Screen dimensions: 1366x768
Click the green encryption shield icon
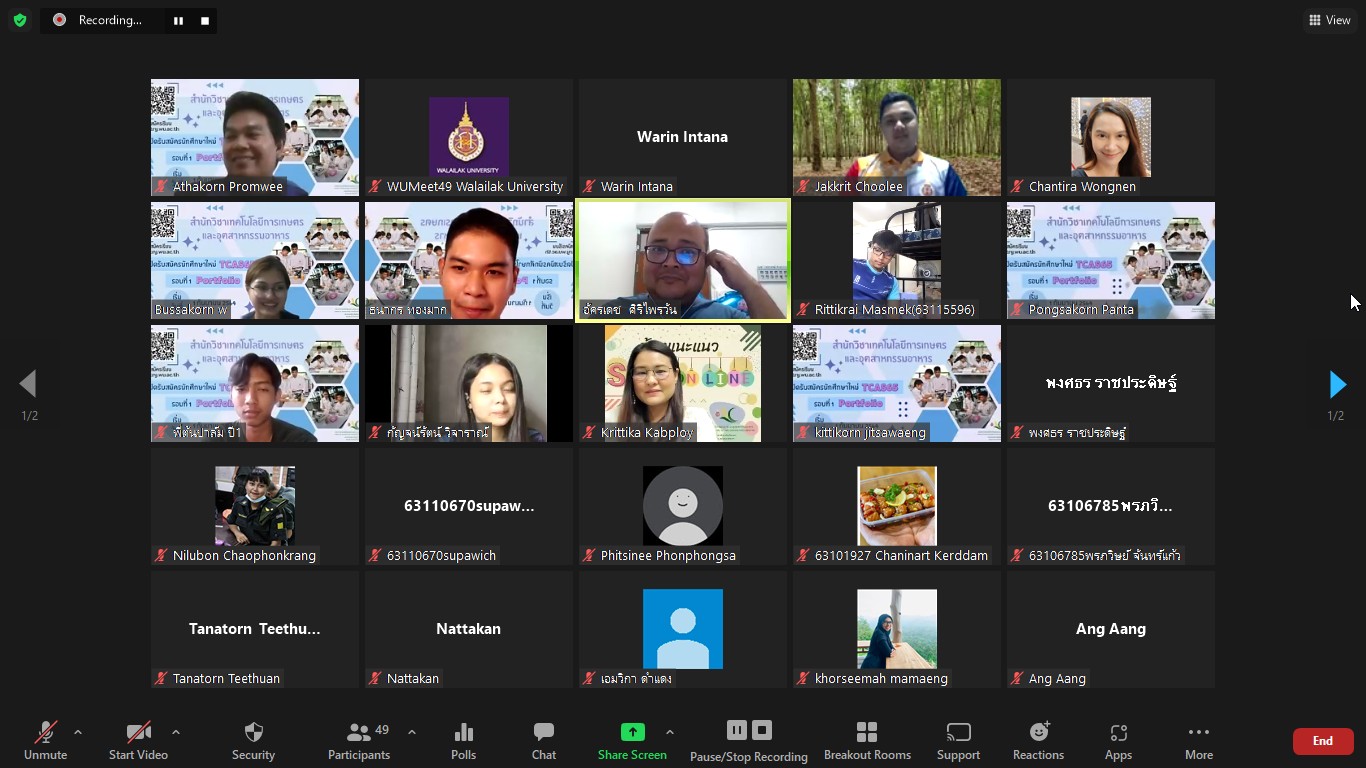[x=20, y=20]
